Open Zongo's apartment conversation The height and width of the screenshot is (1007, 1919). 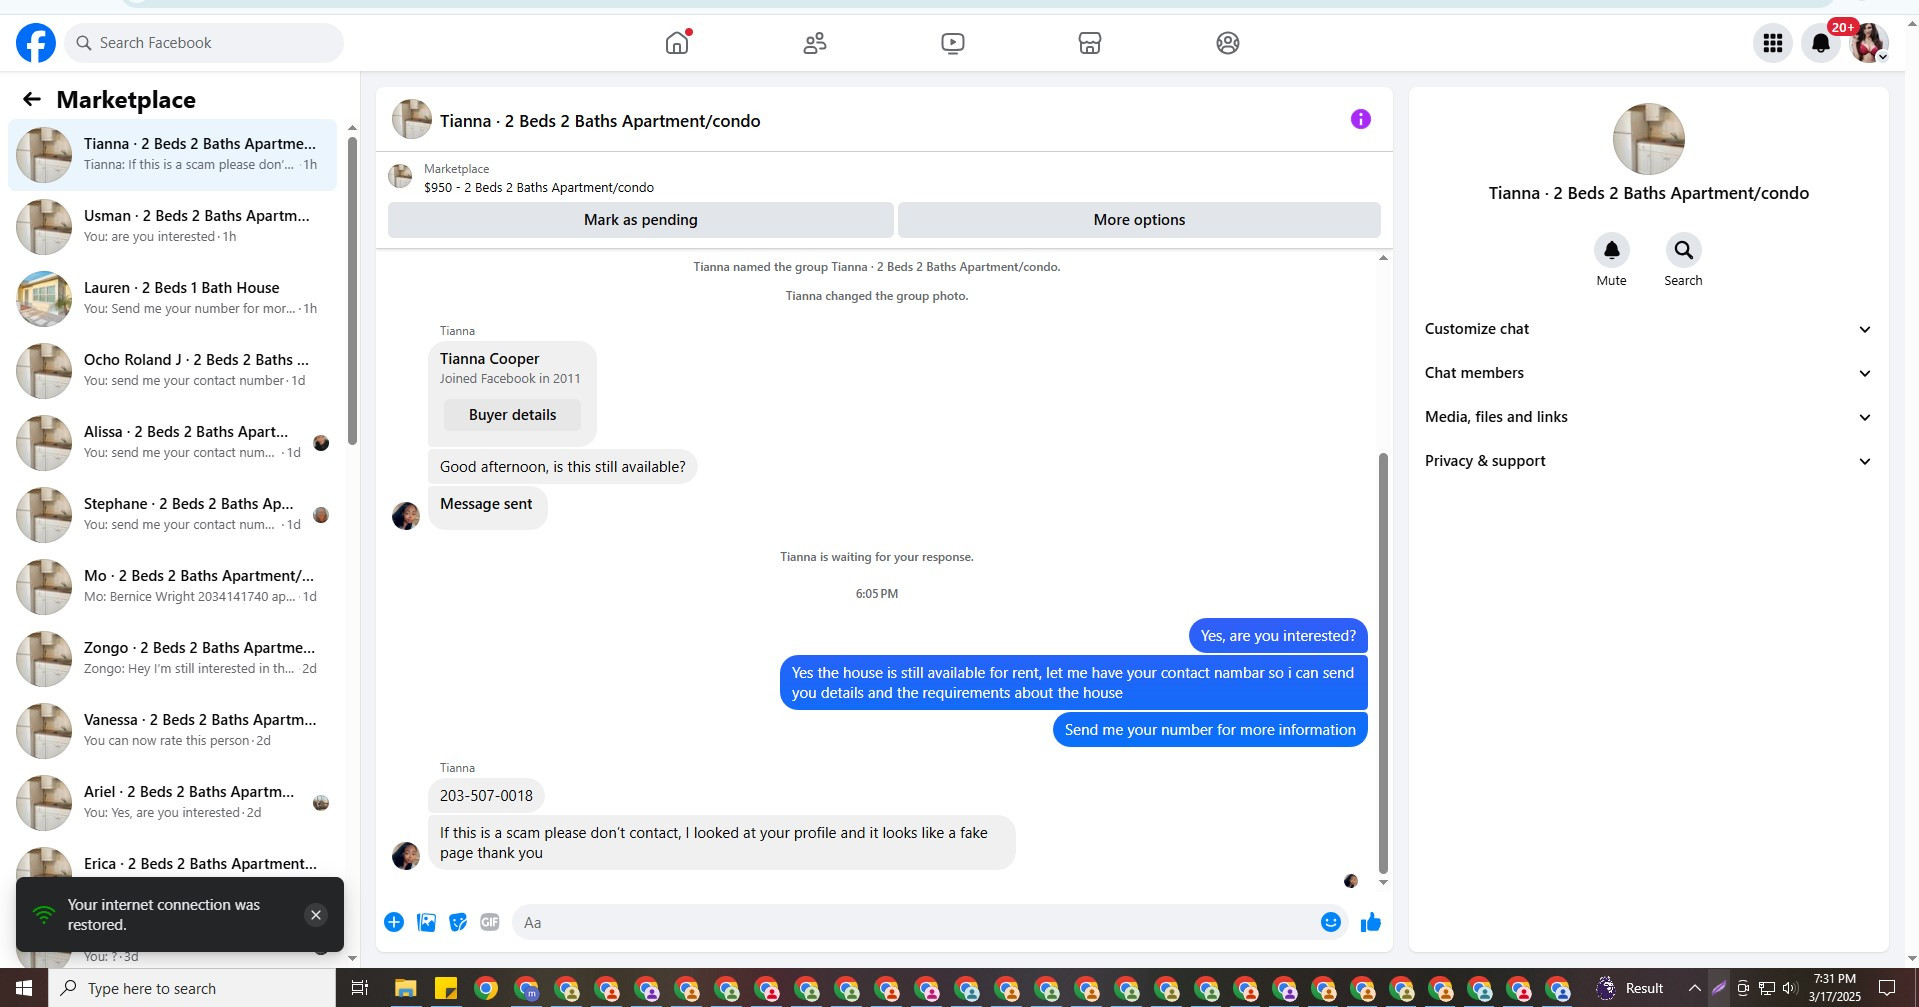[x=172, y=658]
